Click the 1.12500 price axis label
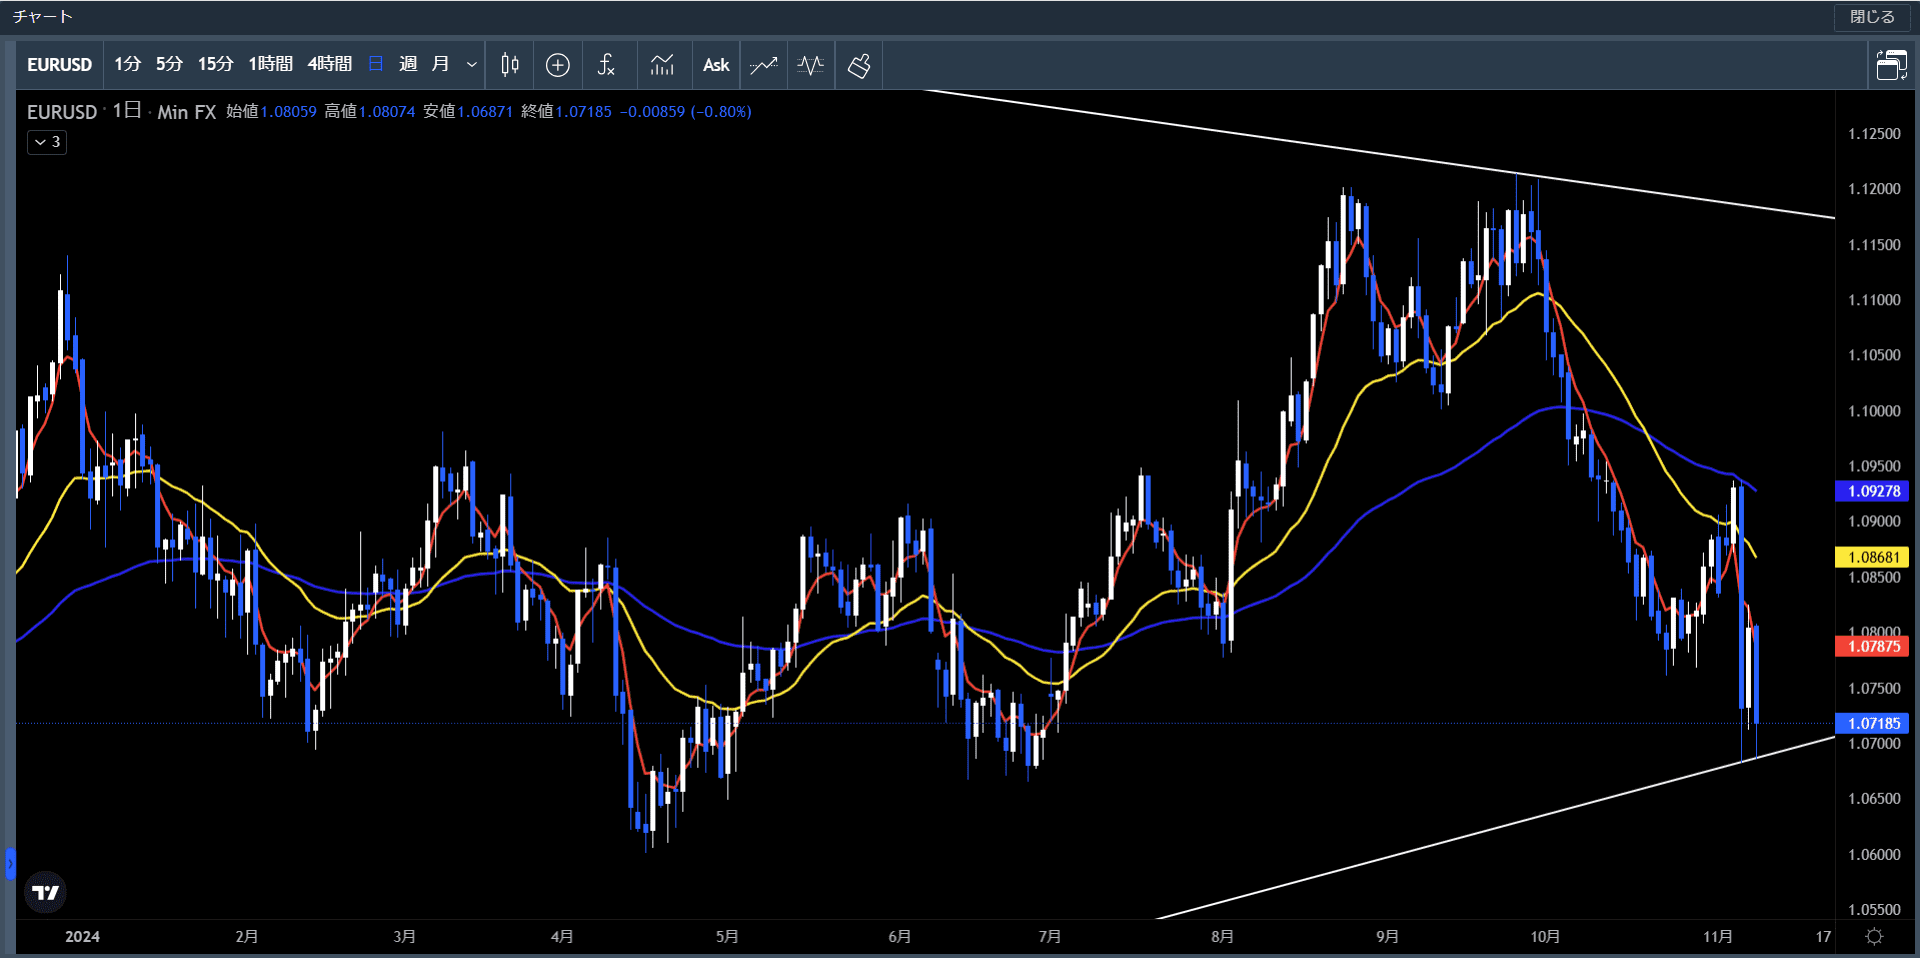Image resolution: width=1920 pixels, height=958 pixels. pos(1874,134)
